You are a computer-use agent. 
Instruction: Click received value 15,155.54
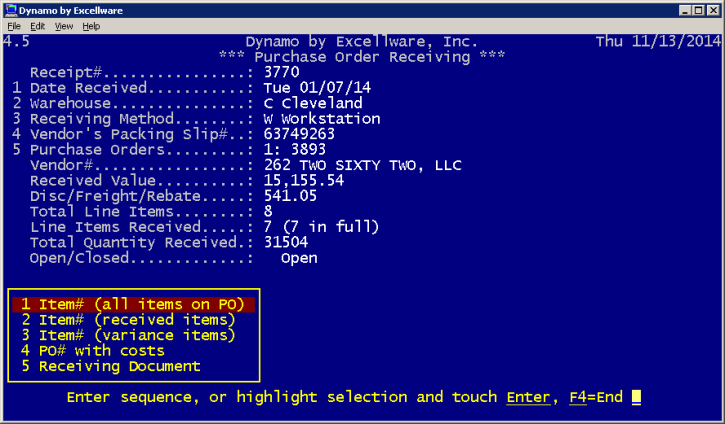[304, 180]
